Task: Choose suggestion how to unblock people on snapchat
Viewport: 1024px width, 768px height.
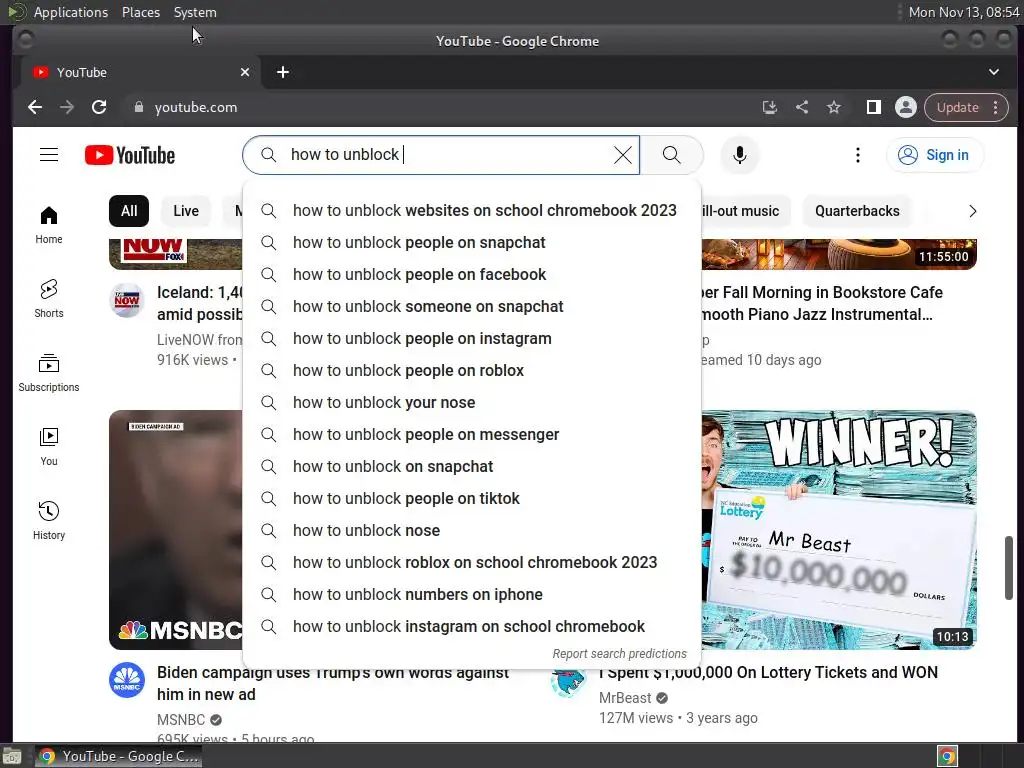Action: (472, 242)
